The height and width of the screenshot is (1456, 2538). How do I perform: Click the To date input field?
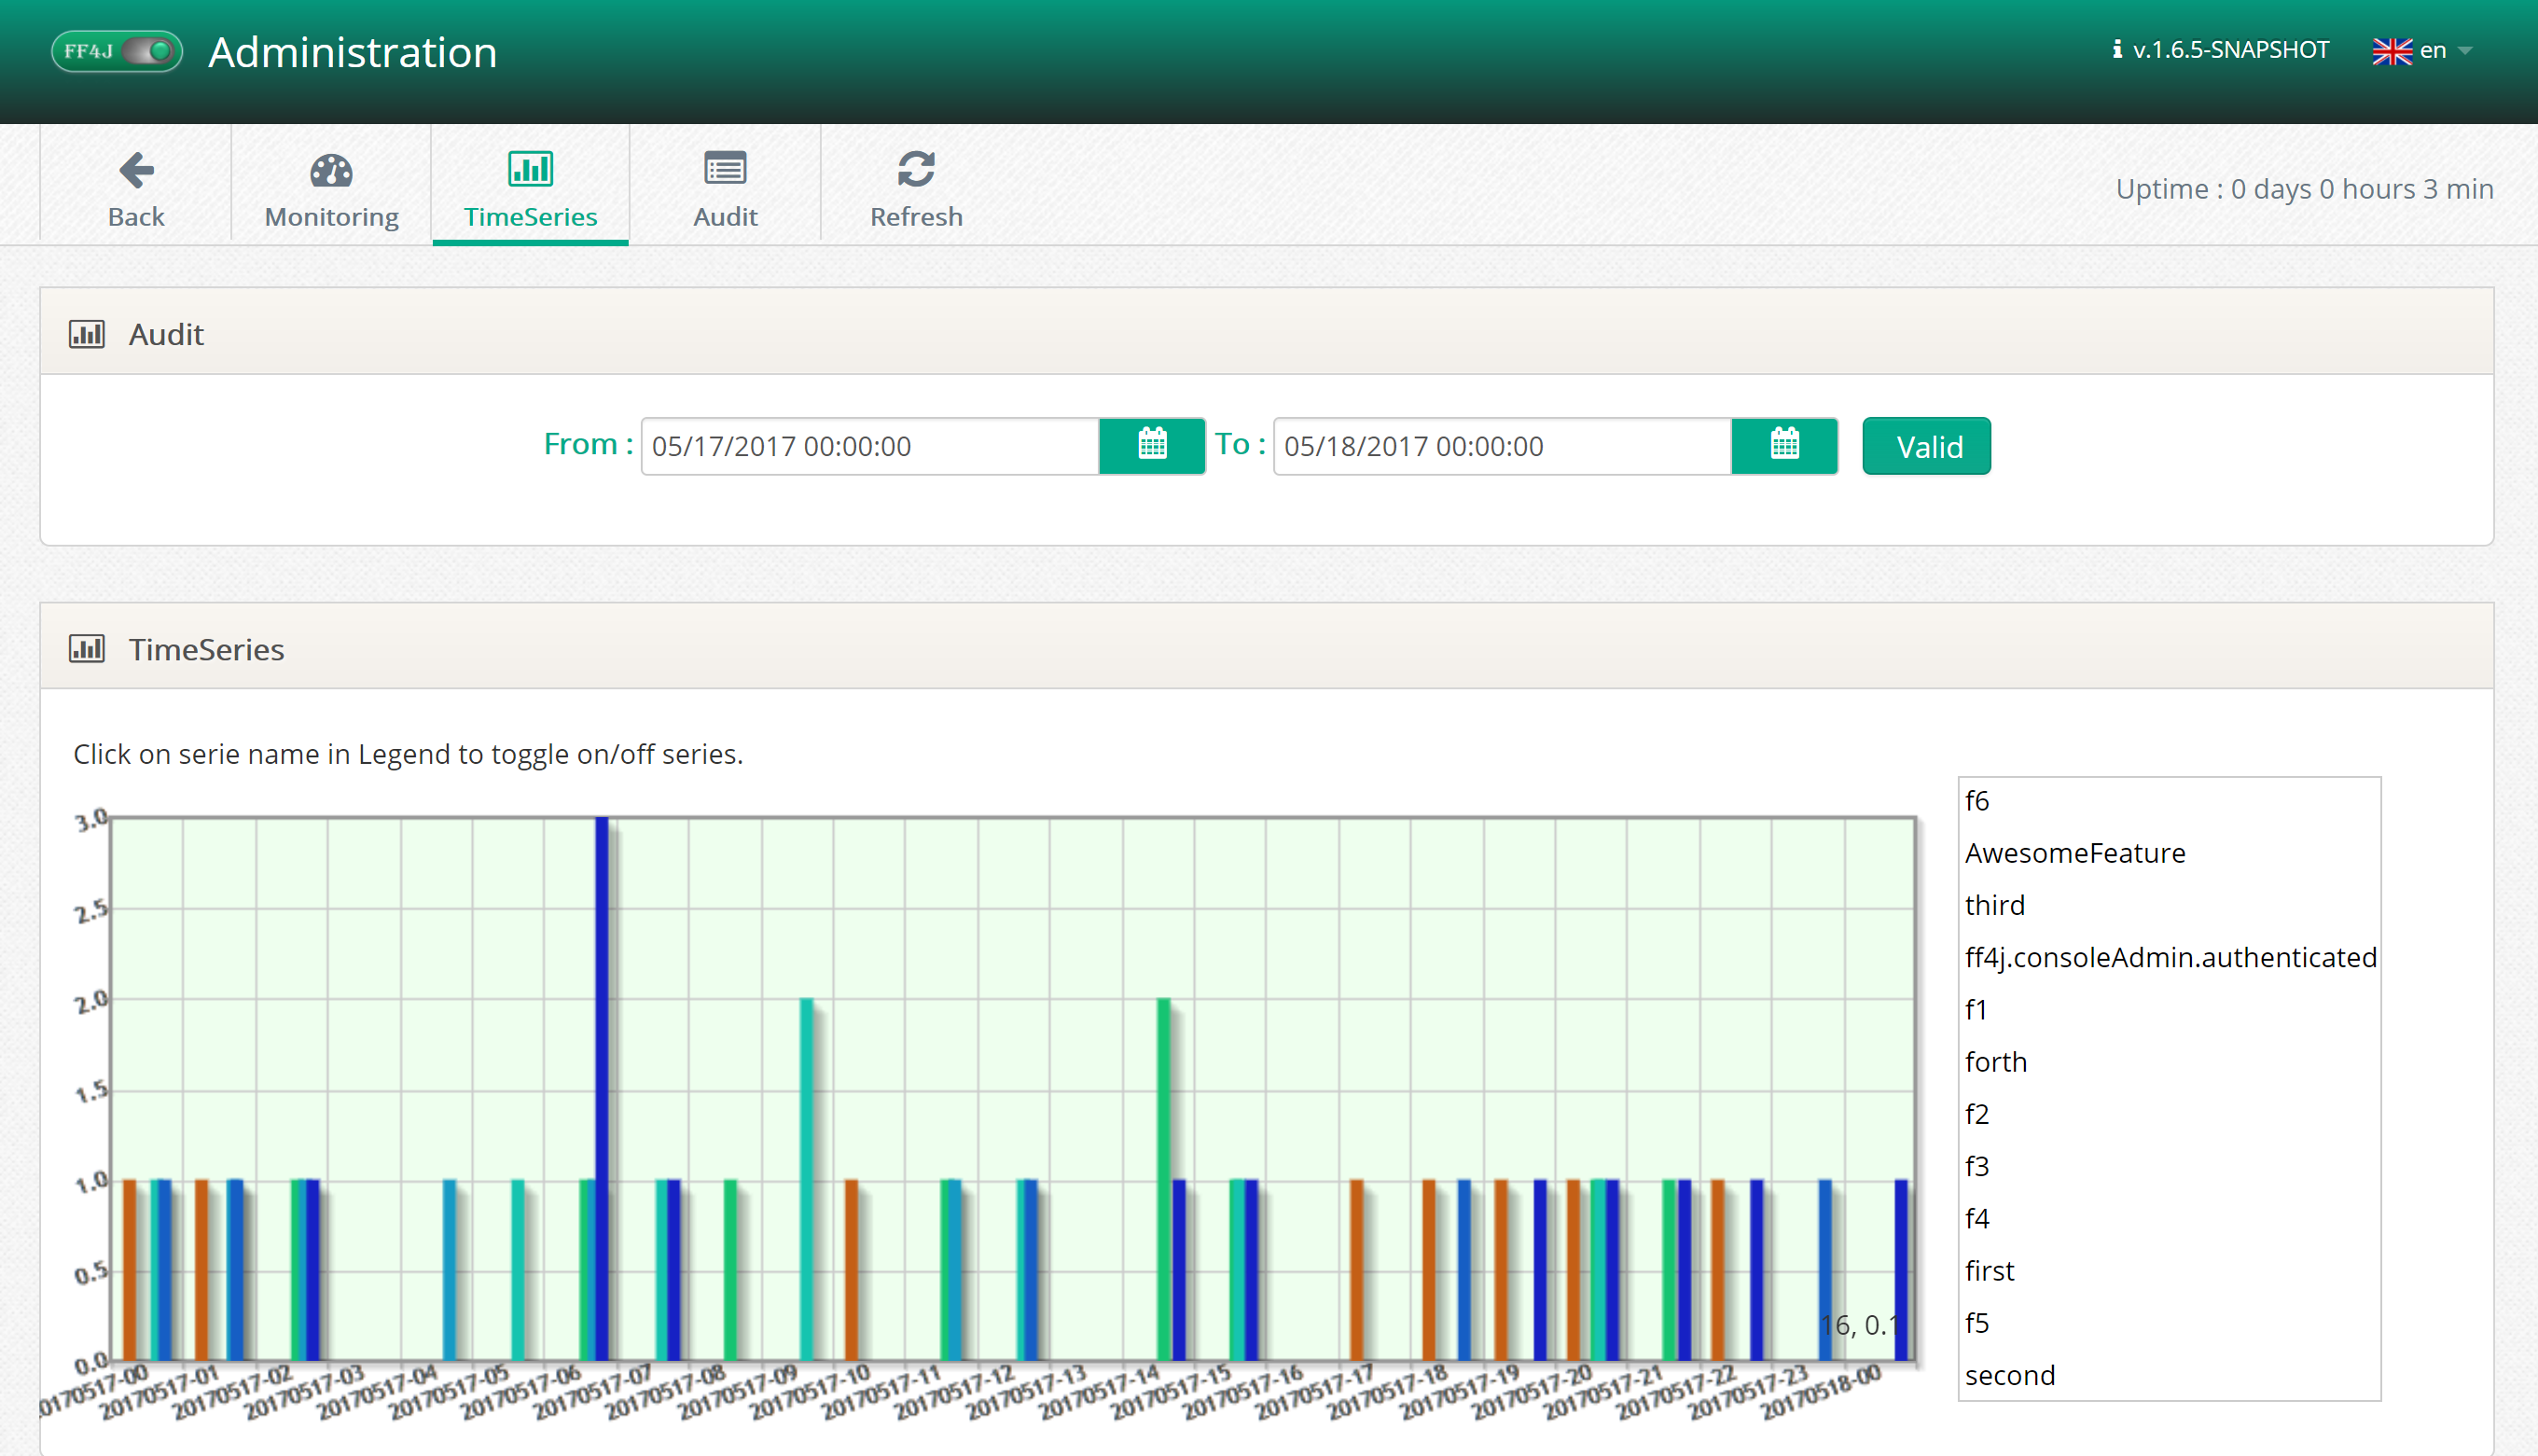tap(1501, 446)
